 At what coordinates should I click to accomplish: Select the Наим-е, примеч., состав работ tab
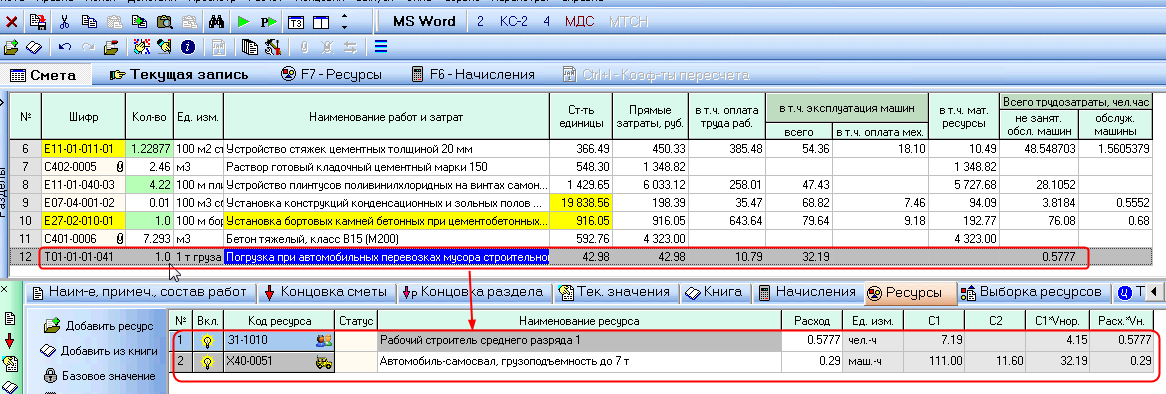pyautogui.click(x=141, y=291)
